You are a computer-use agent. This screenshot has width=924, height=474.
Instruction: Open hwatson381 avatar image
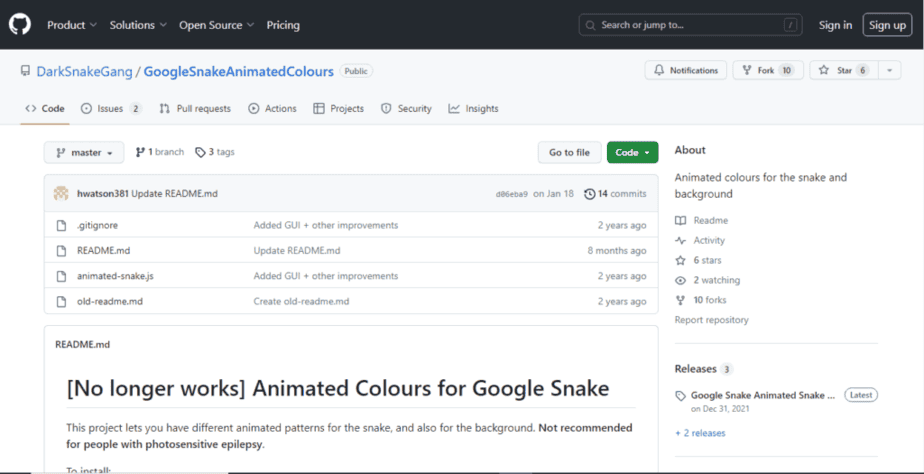61,193
